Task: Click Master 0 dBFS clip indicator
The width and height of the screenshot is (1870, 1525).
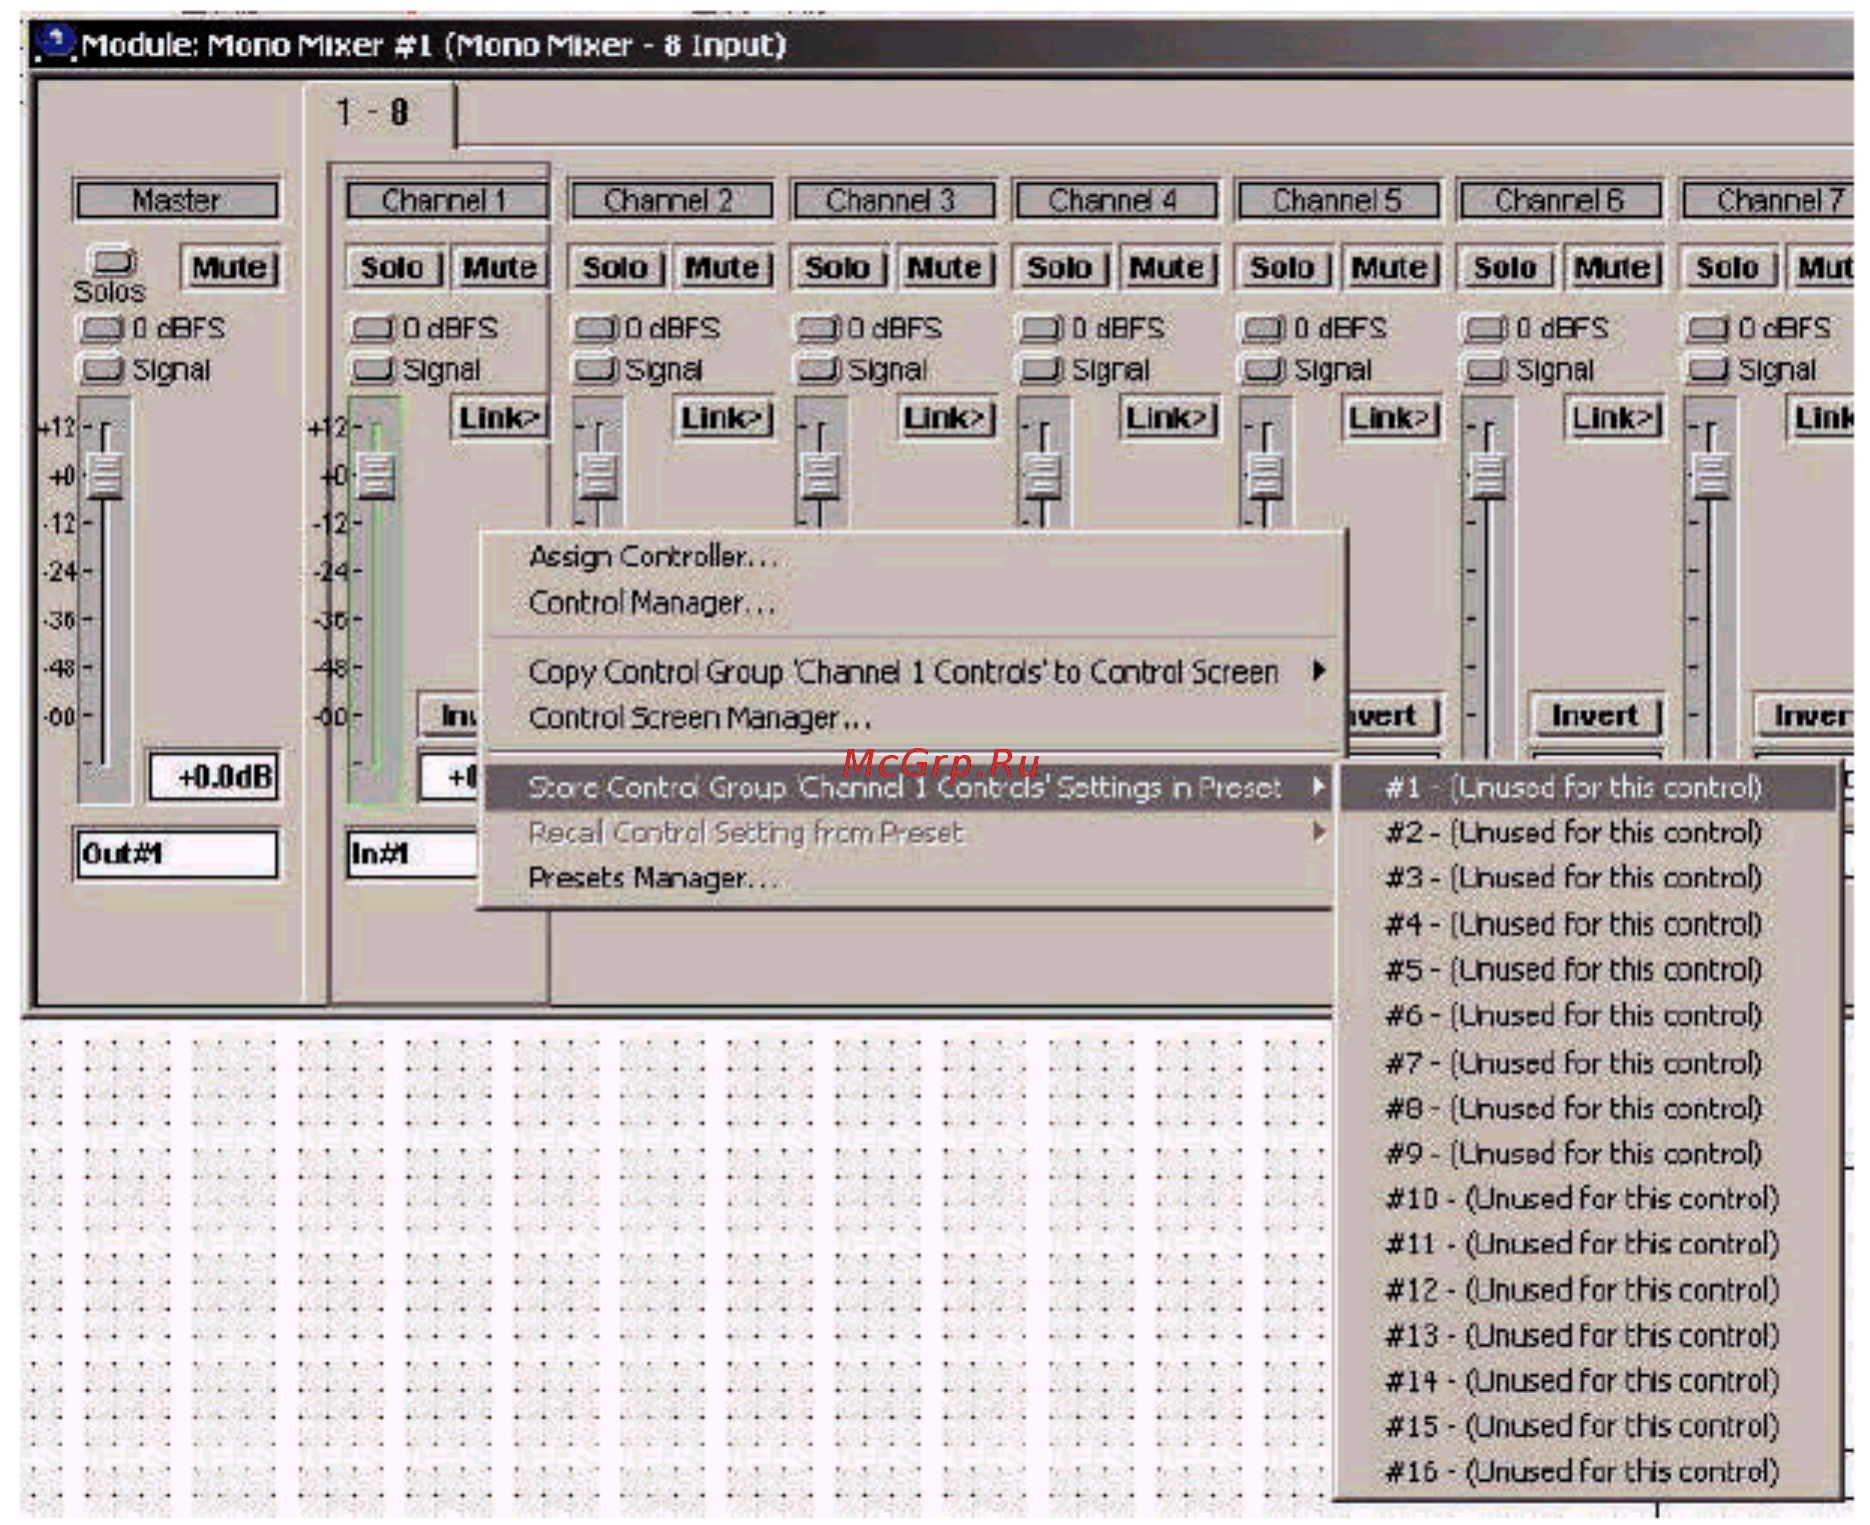Action: coord(101,328)
